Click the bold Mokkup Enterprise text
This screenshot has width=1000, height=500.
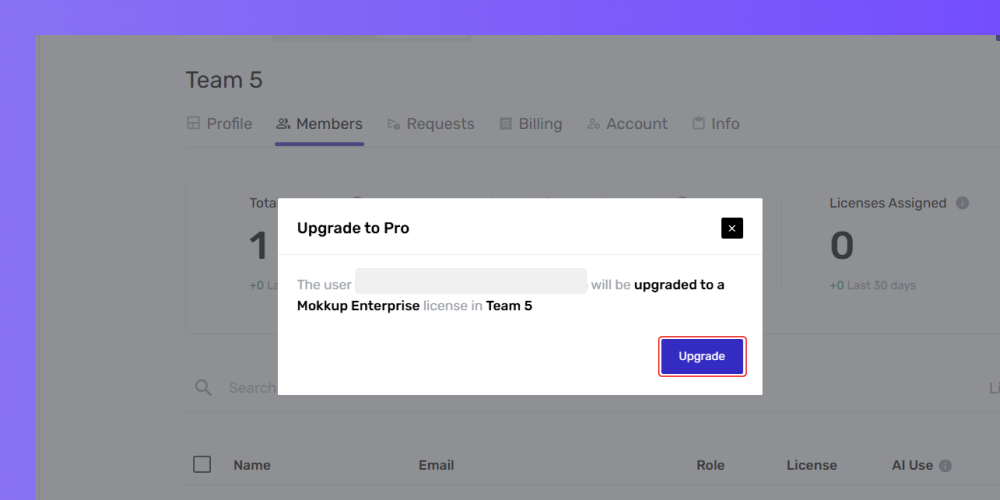pos(358,306)
